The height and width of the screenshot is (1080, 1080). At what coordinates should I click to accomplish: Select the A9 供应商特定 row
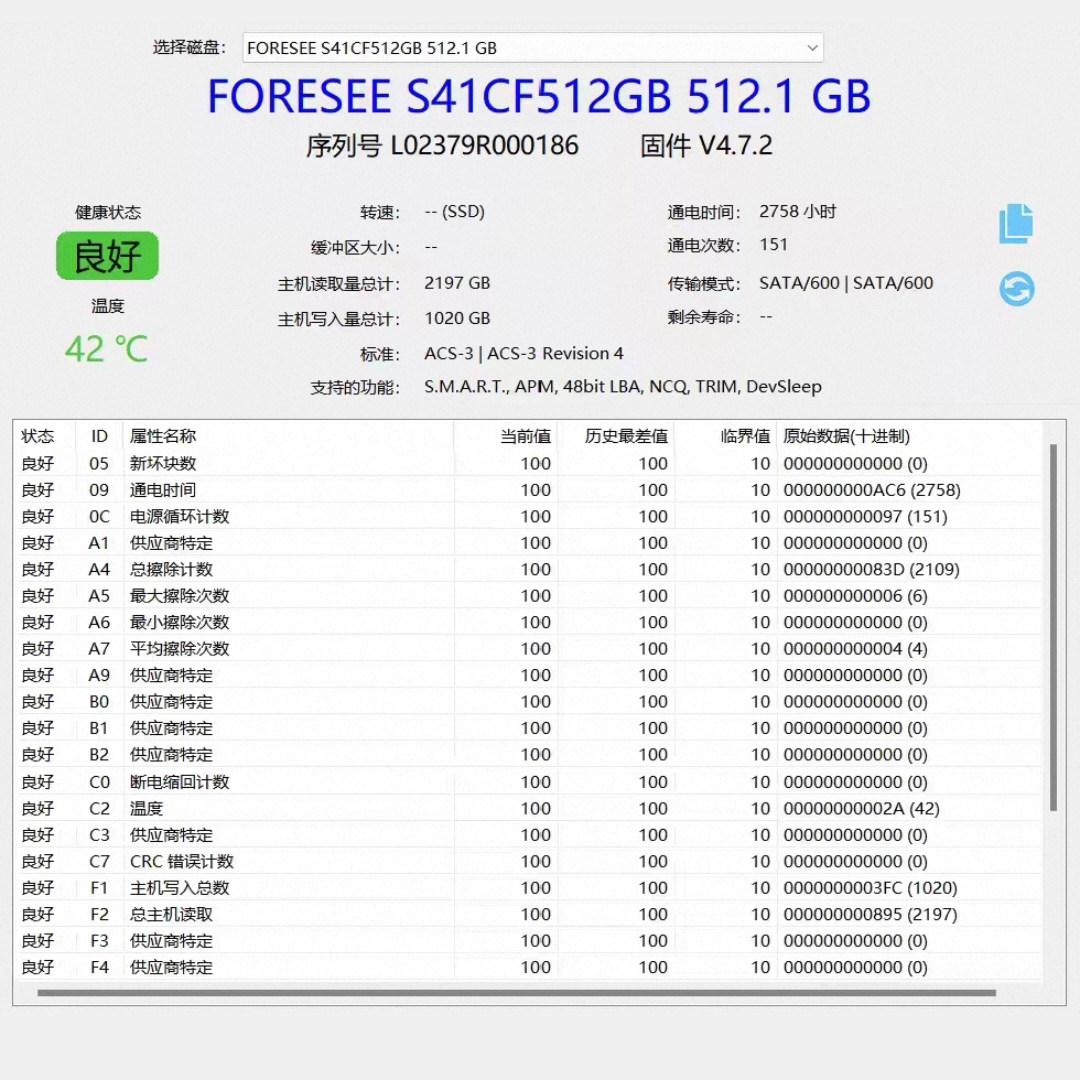pyautogui.click(x=528, y=675)
